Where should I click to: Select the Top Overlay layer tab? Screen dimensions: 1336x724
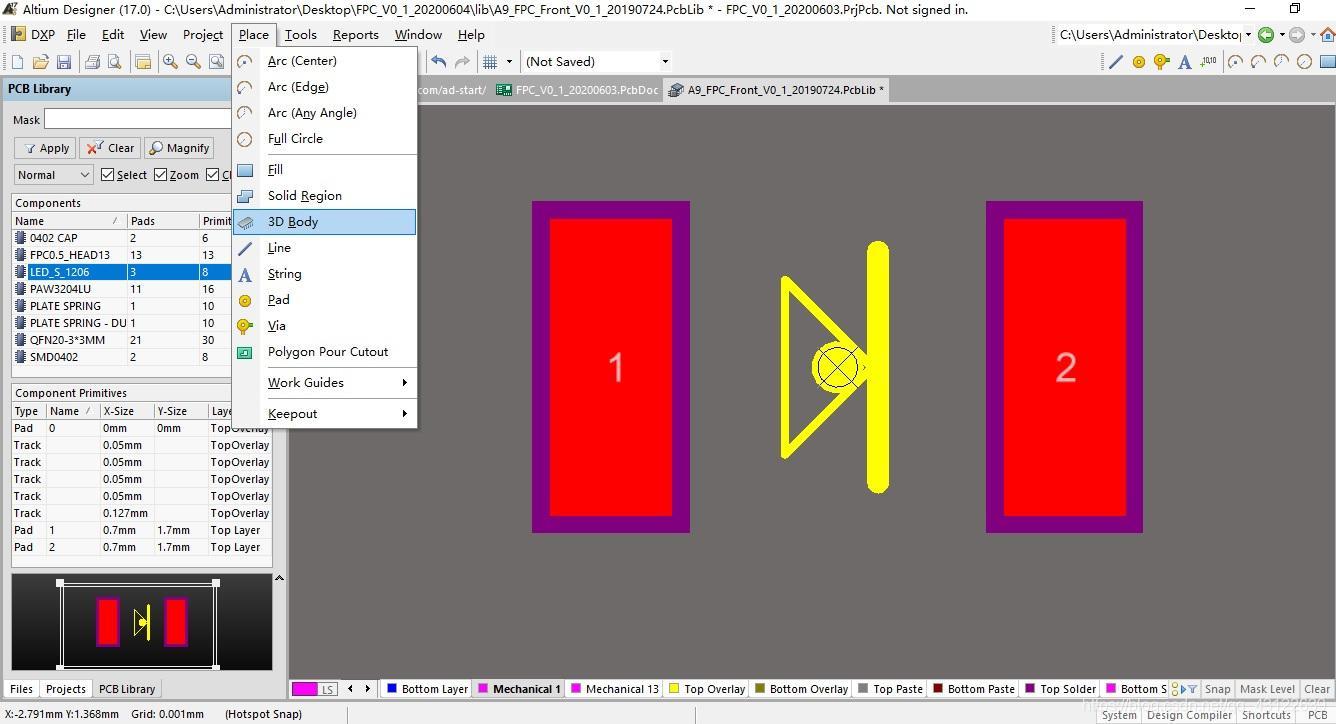point(706,689)
